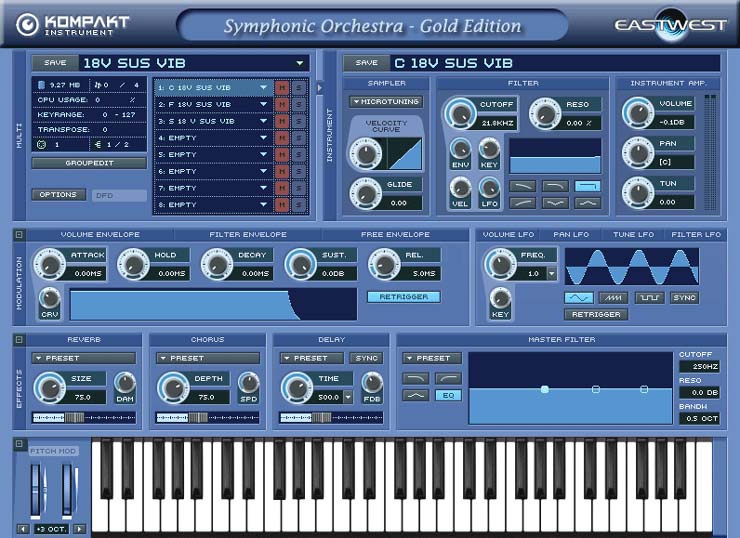Screen dimensions: 740x538
Task: Click the Chorus level slider
Action: click(208, 418)
